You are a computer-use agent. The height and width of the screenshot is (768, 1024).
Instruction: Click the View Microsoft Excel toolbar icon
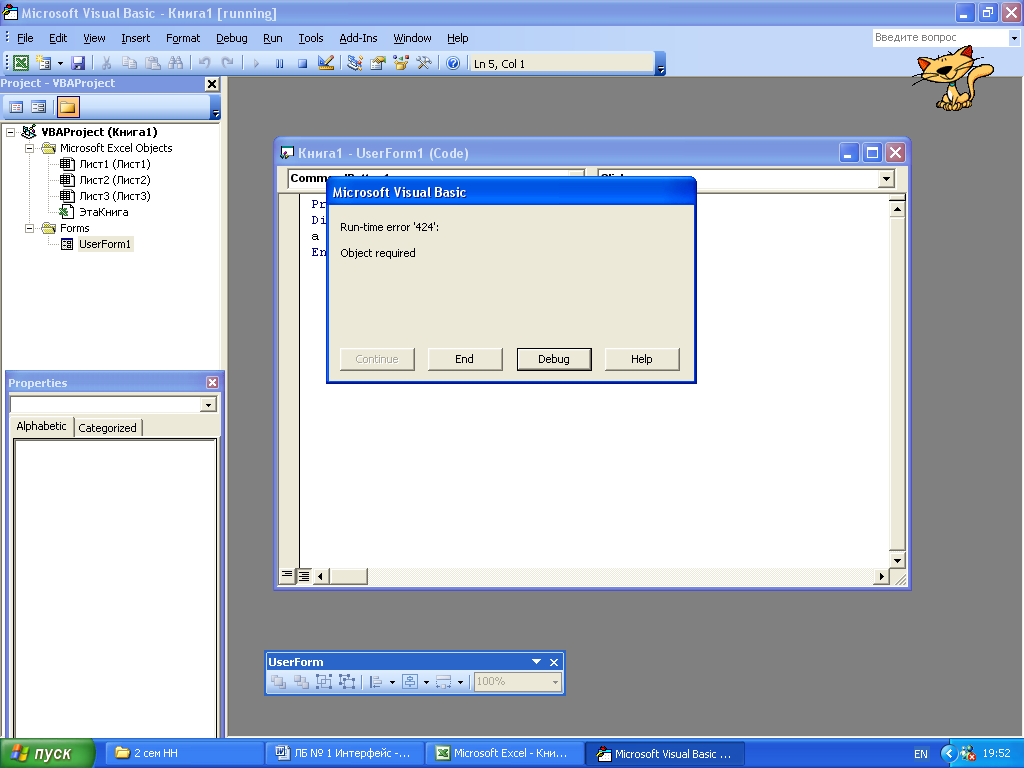tap(21, 63)
